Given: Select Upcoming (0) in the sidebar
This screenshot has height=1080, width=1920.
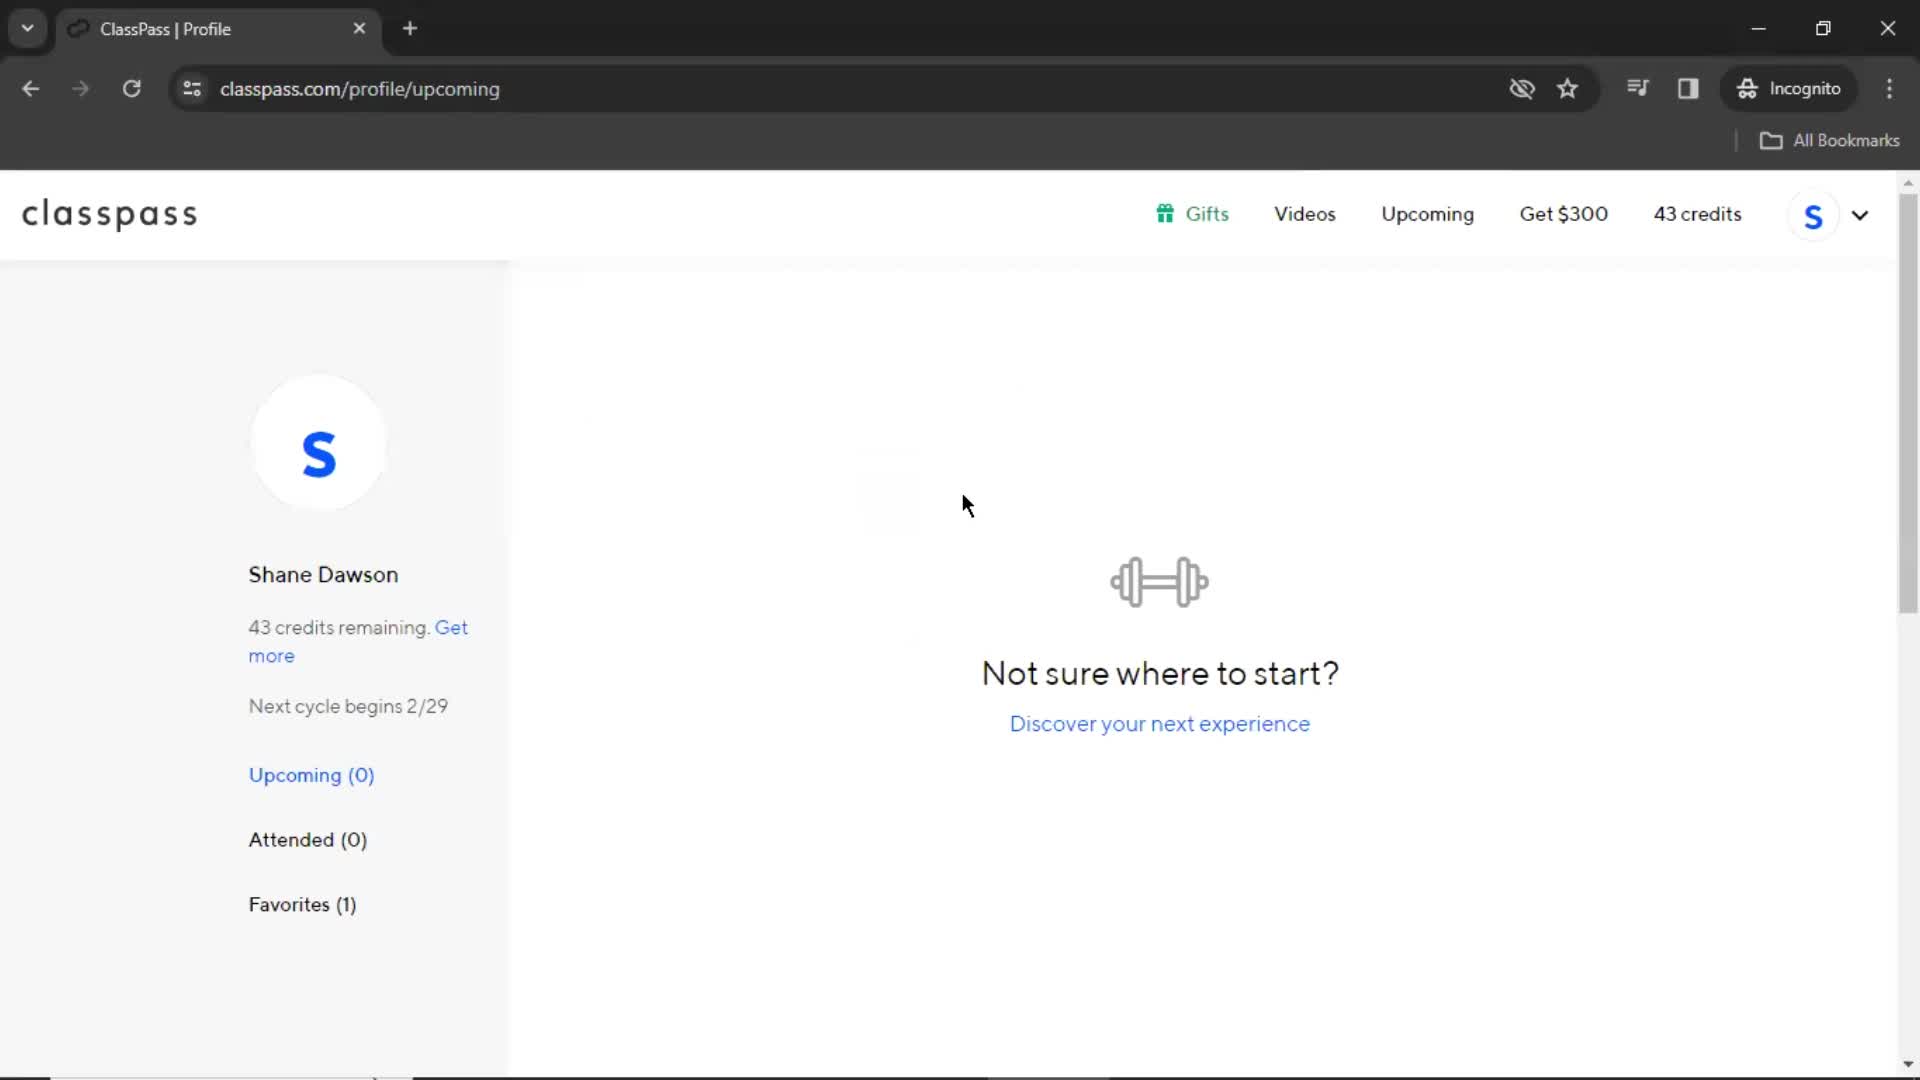Looking at the screenshot, I should coord(311,775).
